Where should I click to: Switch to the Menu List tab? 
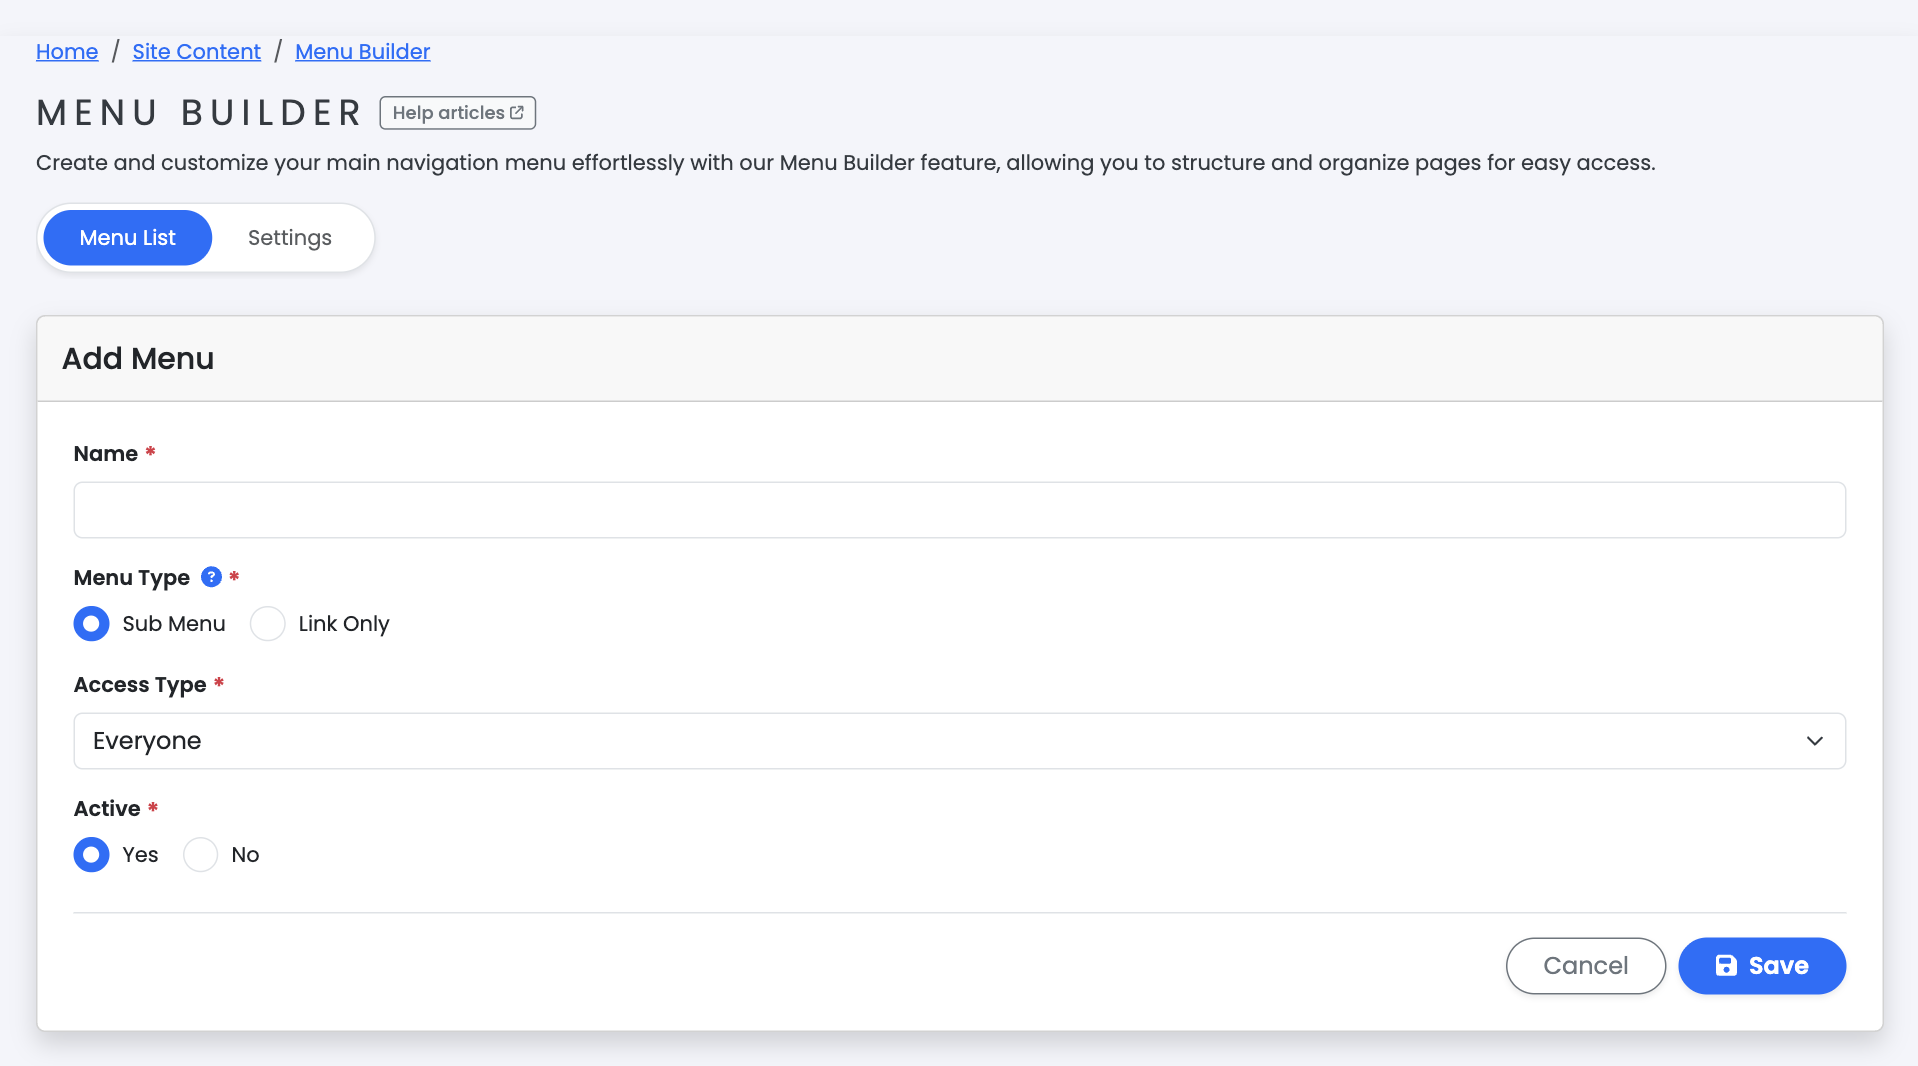(x=128, y=238)
